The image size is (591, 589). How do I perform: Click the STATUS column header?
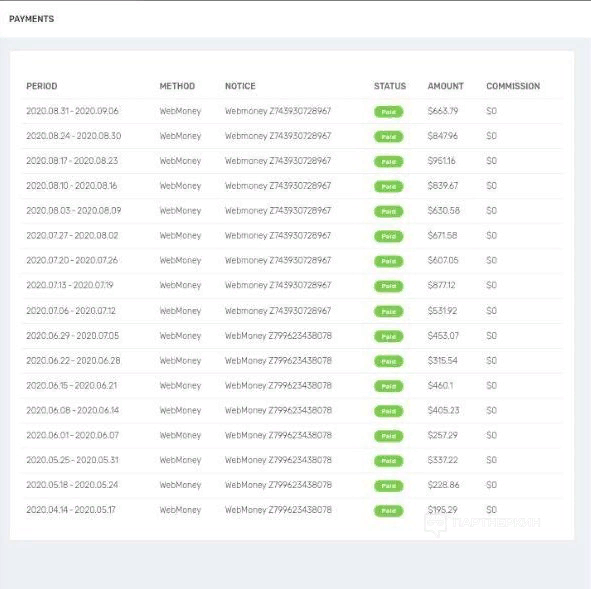click(x=390, y=86)
